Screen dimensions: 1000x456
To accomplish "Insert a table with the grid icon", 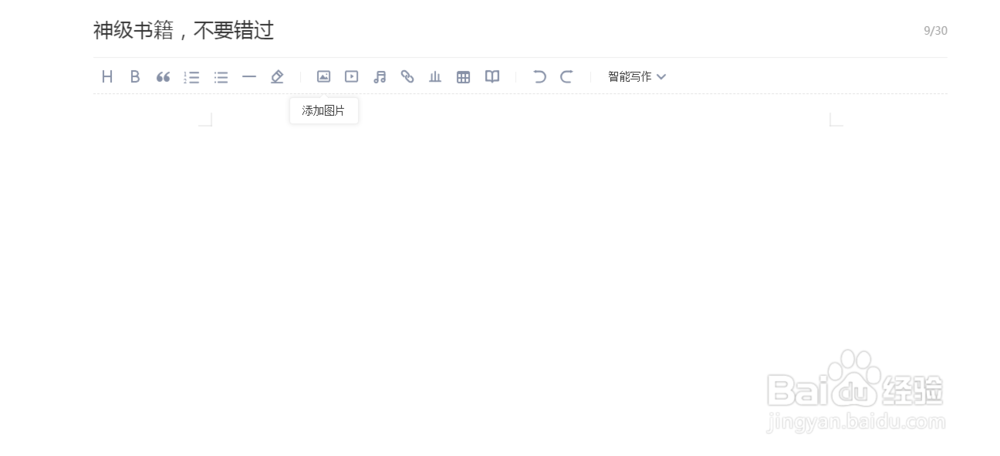I will pos(463,77).
